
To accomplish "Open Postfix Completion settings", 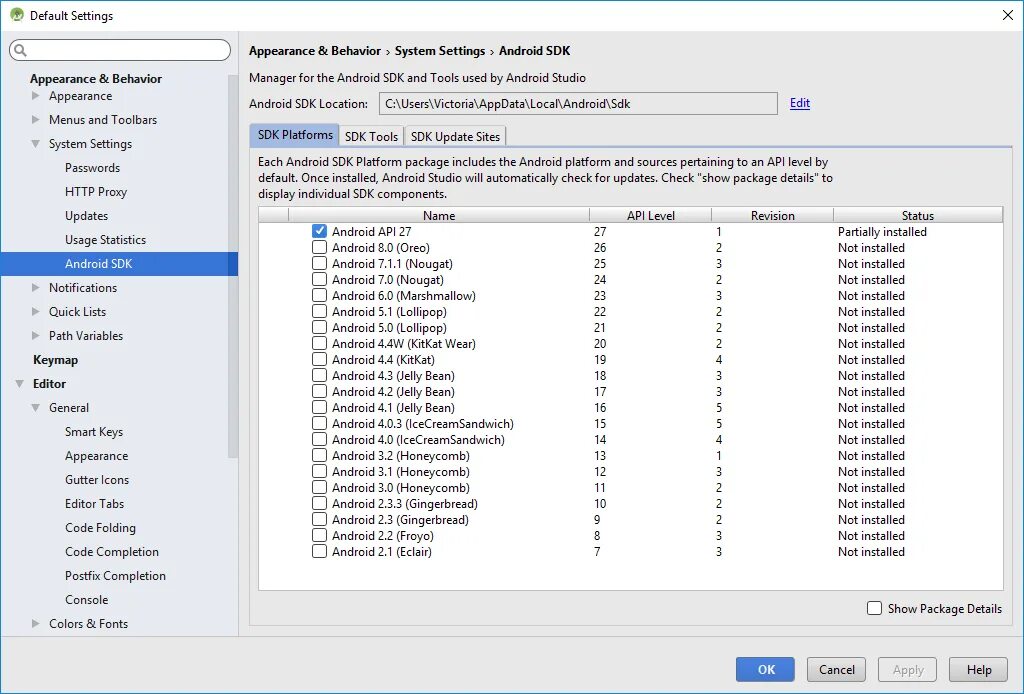I will 115,576.
